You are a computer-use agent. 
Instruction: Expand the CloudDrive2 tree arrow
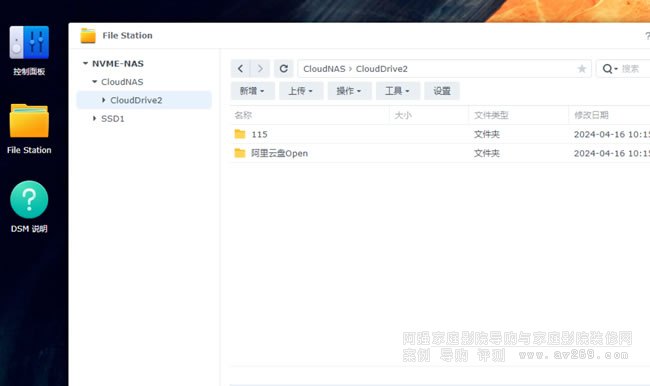pyautogui.click(x=104, y=100)
